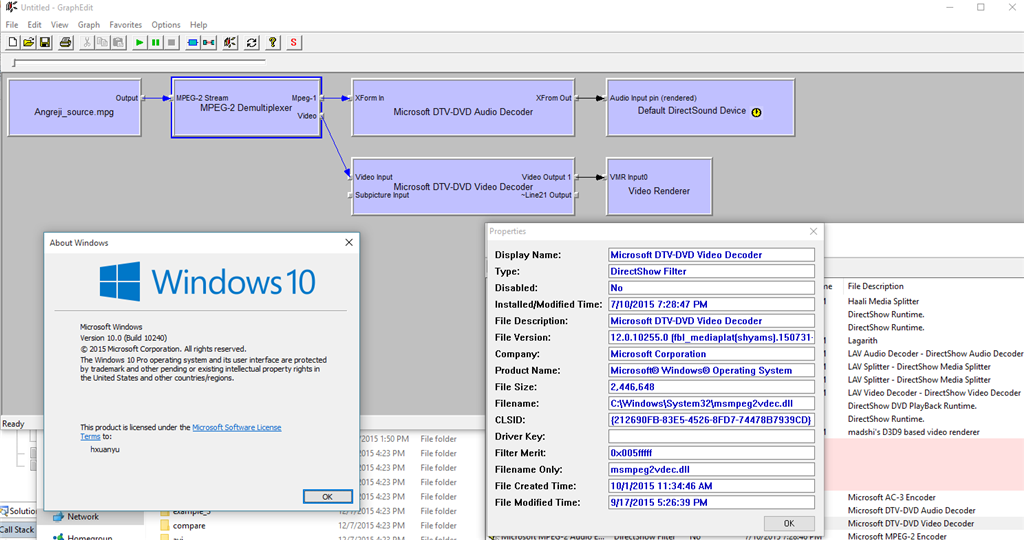Click the Installed/Modified Time field
The image size is (1024, 540).
click(x=711, y=304)
